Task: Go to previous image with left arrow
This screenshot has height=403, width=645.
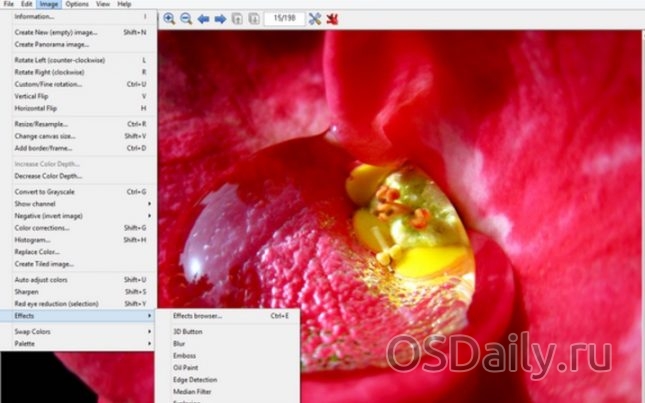Action: pyautogui.click(x=203, y=18)
